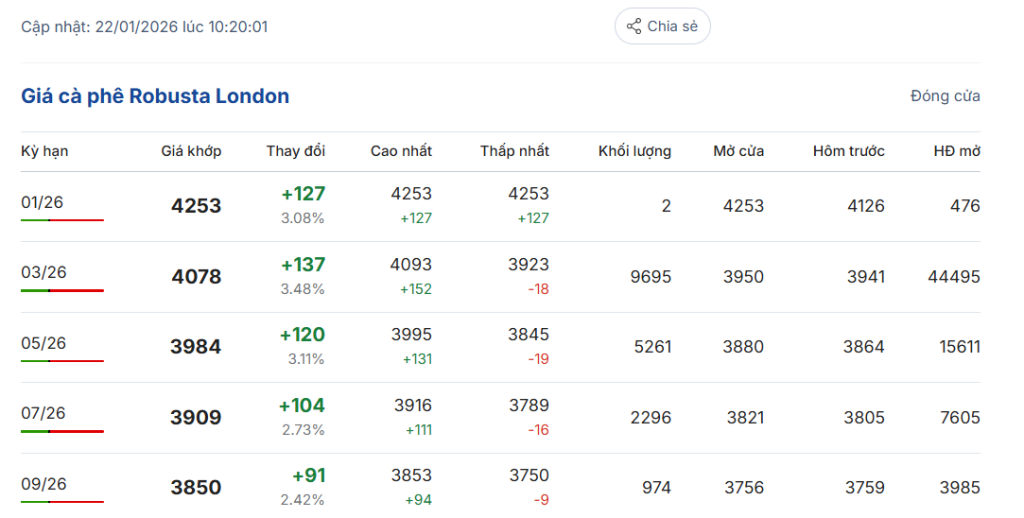Click the 44495 open interest value
1024x518 pixels.
pyautogui.click(x=954, y=277)
